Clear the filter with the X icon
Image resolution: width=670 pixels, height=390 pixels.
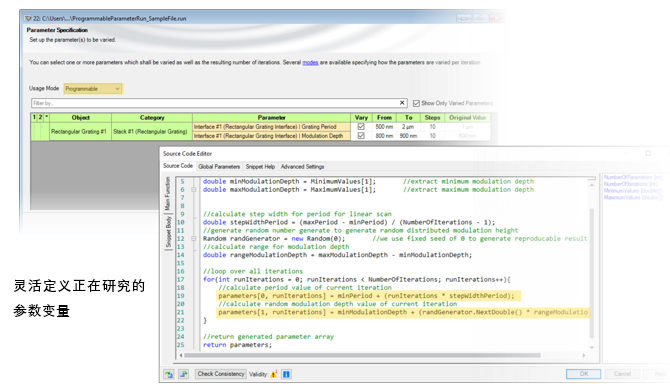tap(402, 103)
